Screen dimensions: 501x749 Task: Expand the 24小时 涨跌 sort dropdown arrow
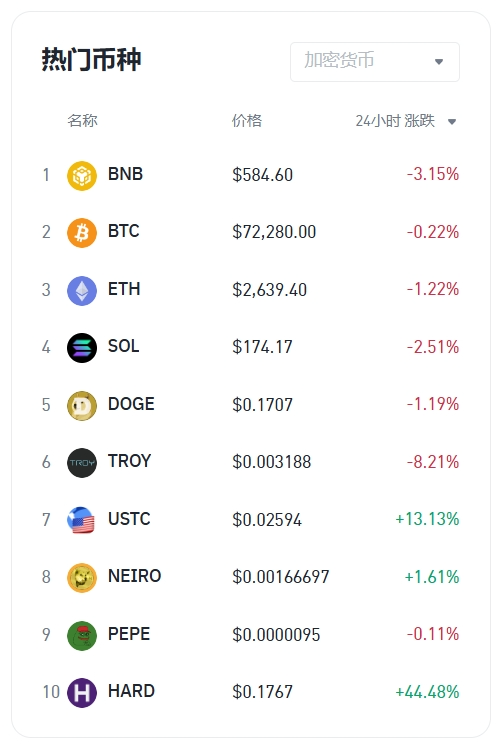pyautogui.click(x=452, y=122)
